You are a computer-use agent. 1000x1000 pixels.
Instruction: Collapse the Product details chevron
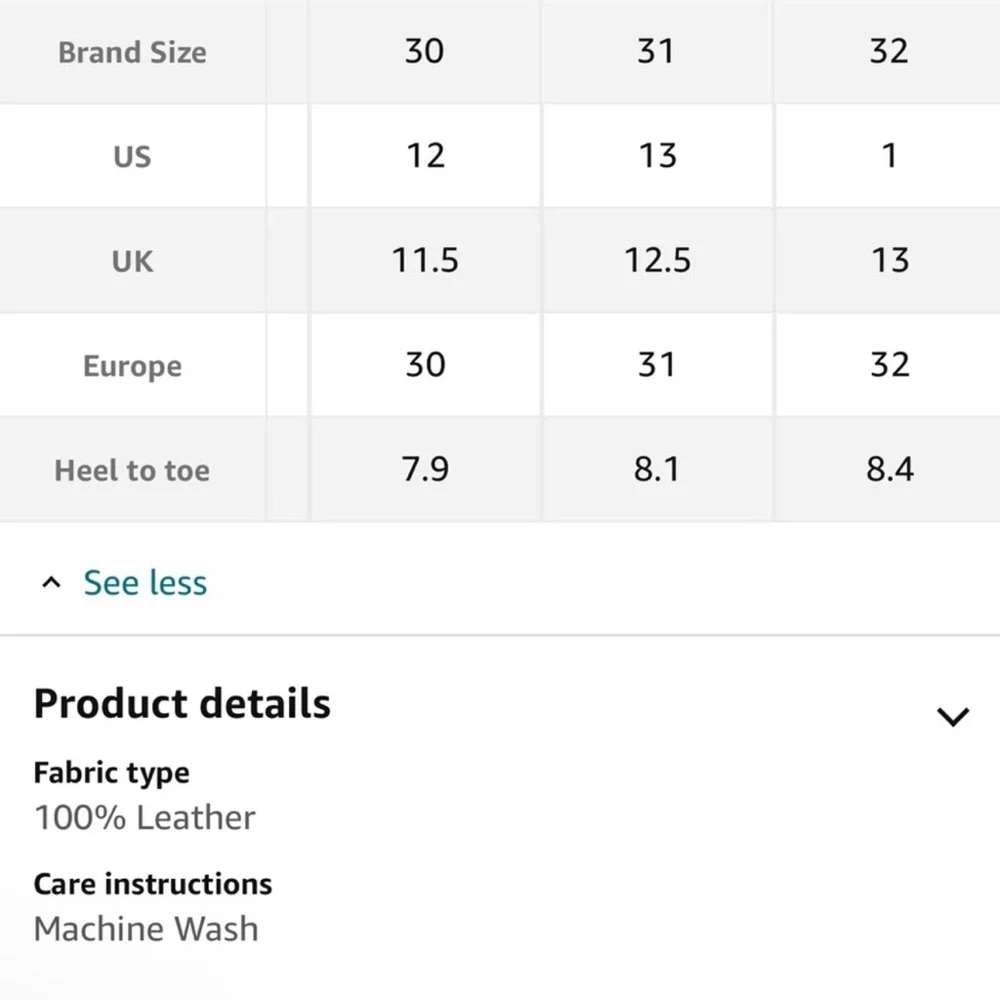point(953,716)
